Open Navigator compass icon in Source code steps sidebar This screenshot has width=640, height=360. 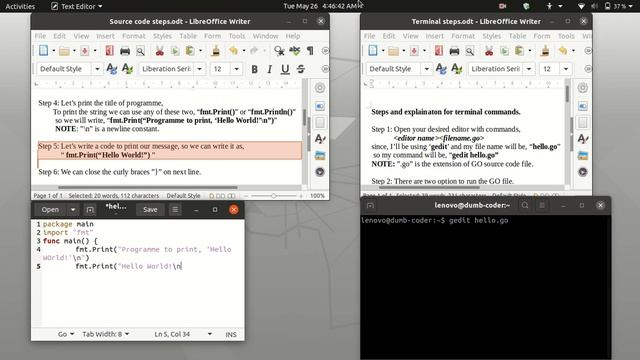coord(320,172)
